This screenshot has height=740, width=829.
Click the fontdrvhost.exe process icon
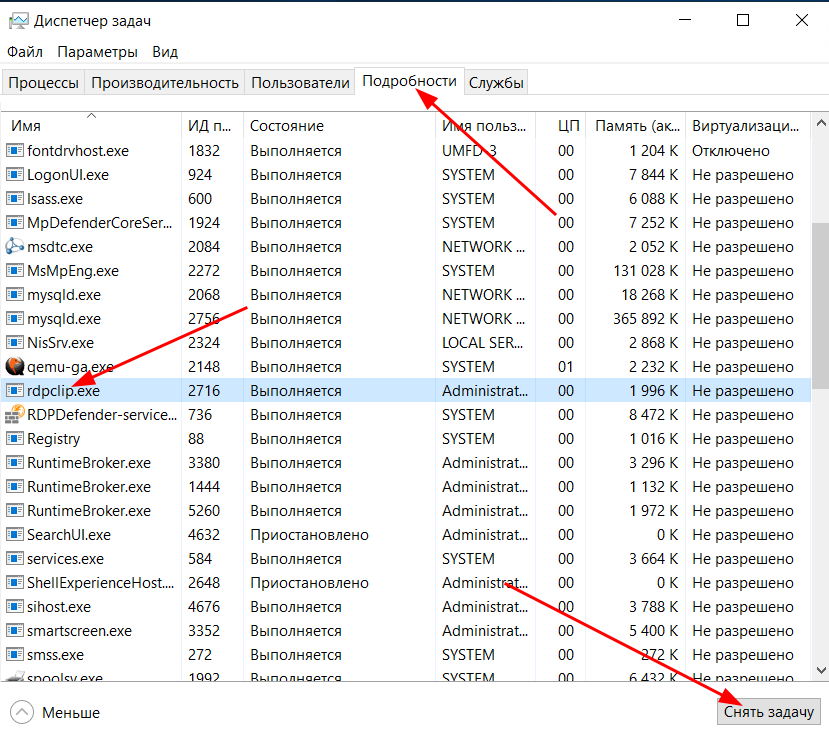[15, 151]
